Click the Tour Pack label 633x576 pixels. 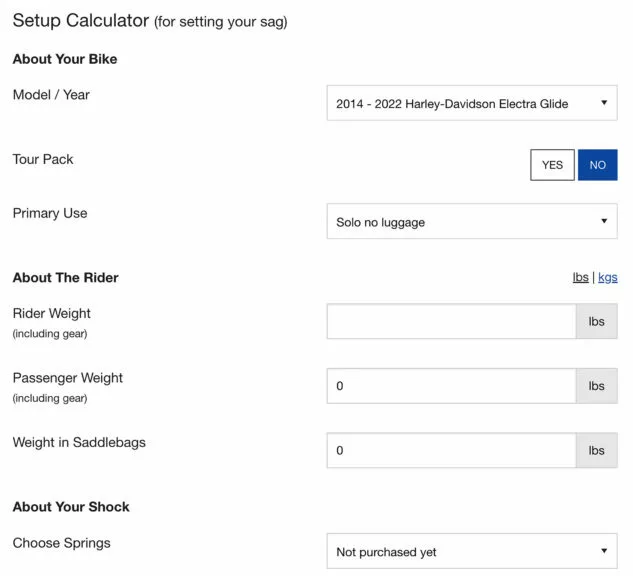[x=43, y=159]
